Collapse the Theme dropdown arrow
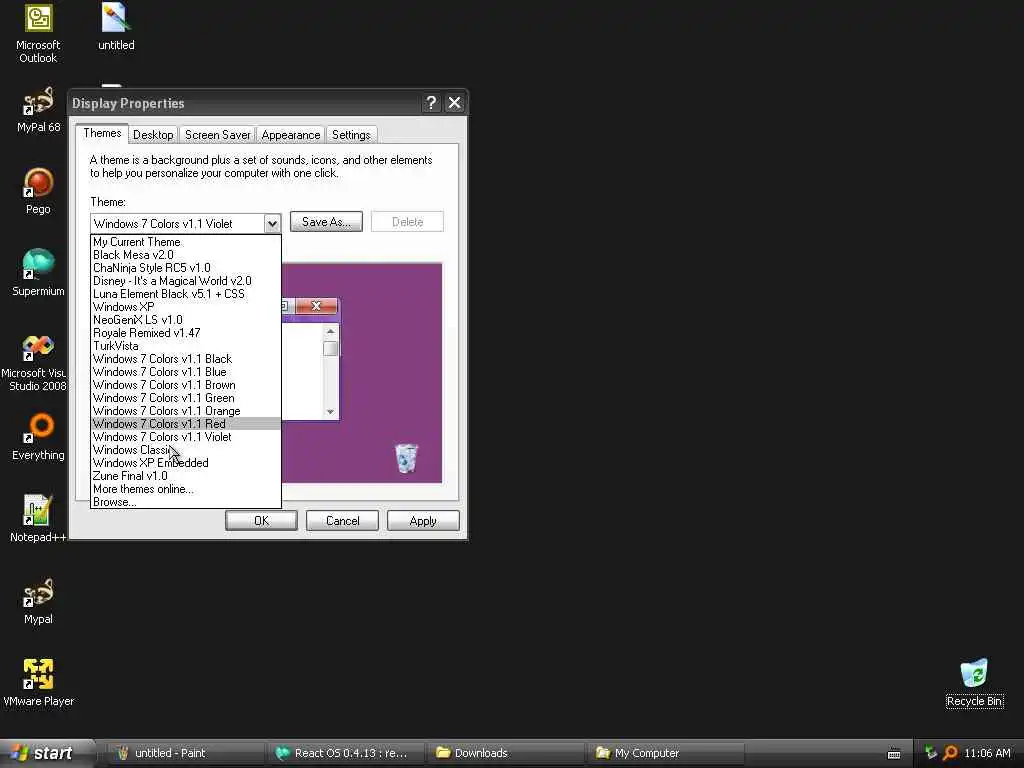The width and height of the screenshot is (1024, 768). pyautogui.click(x=272, y=223)
